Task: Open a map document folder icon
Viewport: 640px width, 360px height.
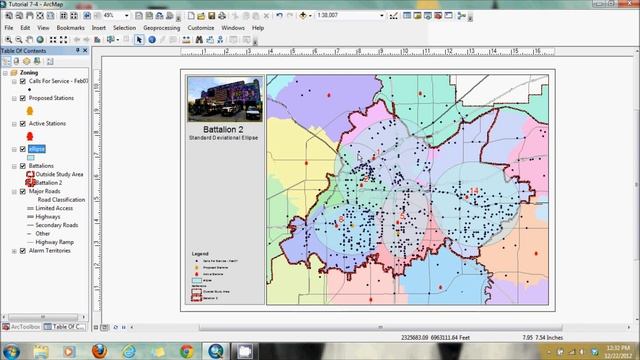Action: 201,16
